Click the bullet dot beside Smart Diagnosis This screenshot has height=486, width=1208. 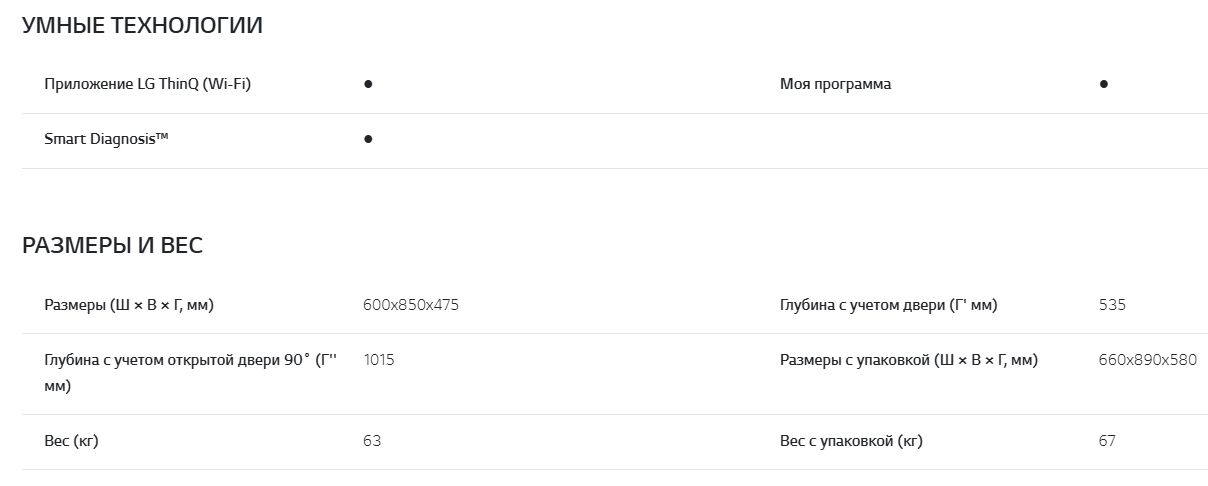pyautogui.click(x=368, y=140)
